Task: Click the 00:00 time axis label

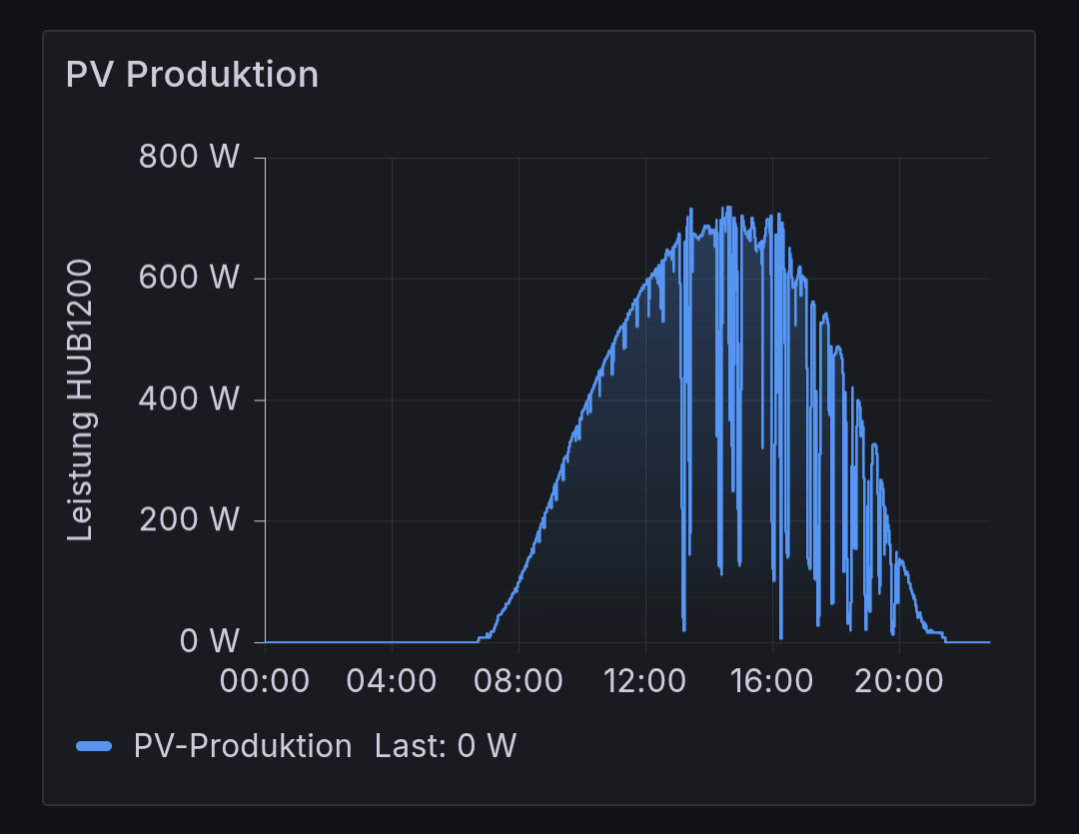Action: [x=265, y=681]
